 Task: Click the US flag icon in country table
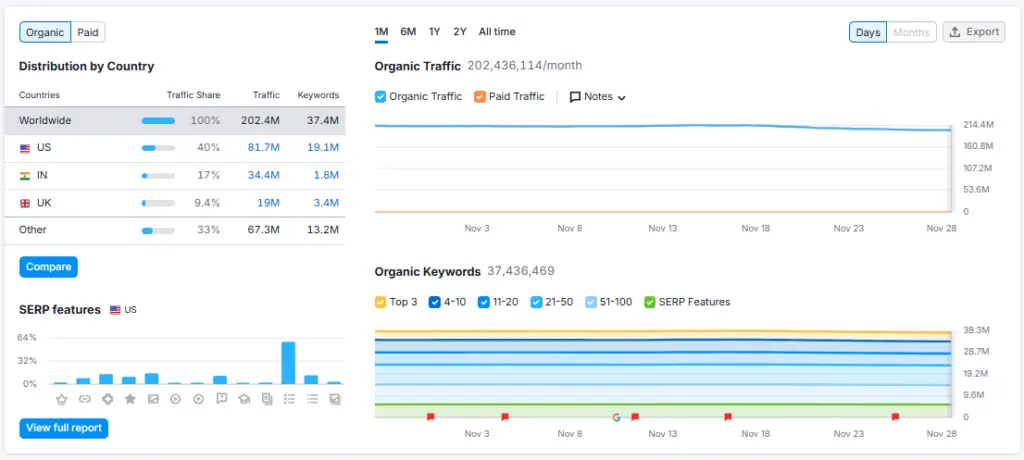click(25, 148)
